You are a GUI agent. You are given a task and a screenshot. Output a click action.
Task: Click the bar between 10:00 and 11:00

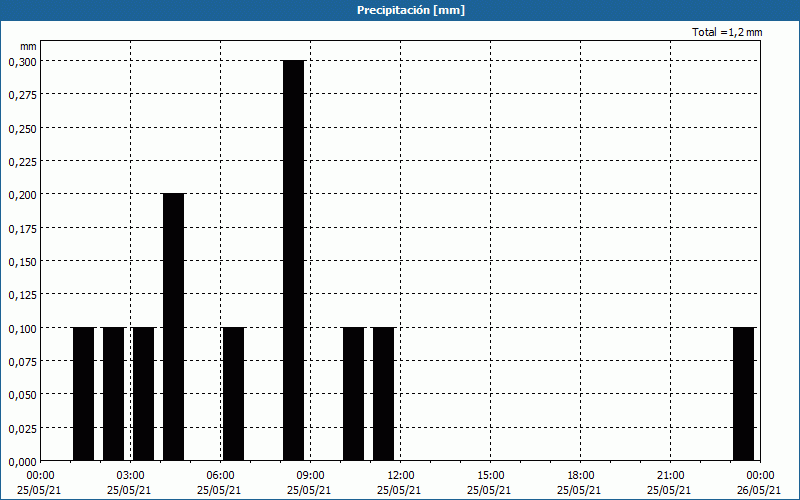354,394
